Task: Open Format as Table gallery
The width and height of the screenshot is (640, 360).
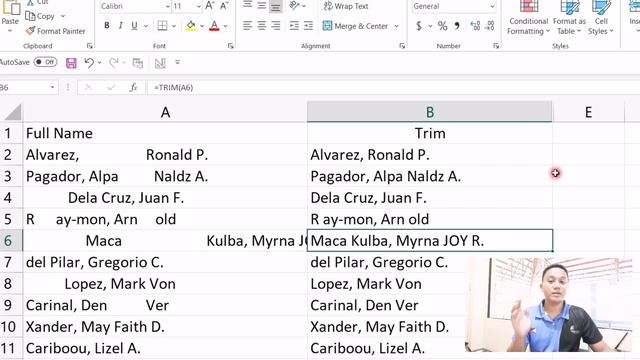Action: coord(569,18)
